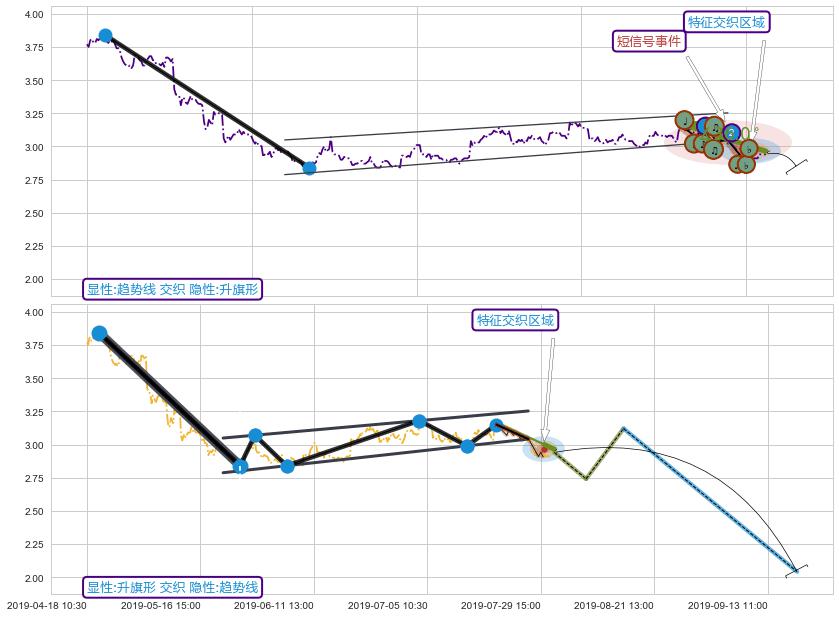This screenshot has height=617, width=839.
Task: Click the flag peak marker near 3.17 in bottom chart
Action: coord(419,422)
